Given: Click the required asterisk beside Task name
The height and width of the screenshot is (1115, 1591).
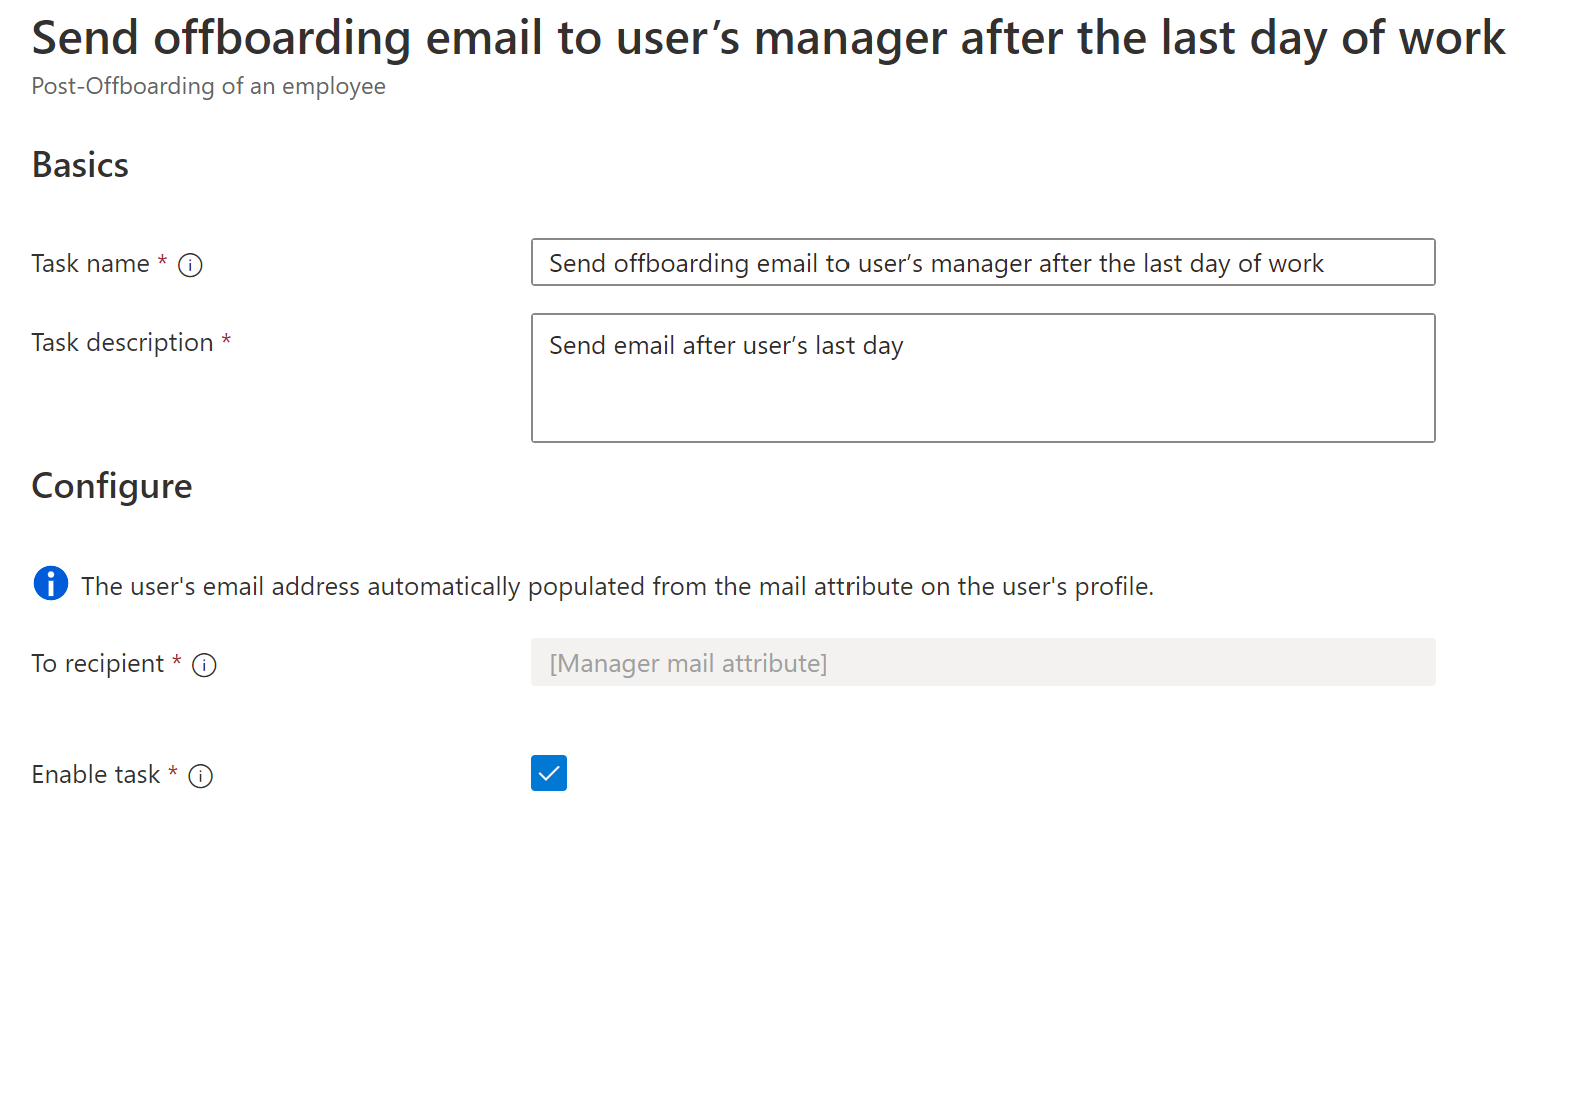Looking at the screenshot, I should pos(162,261).
